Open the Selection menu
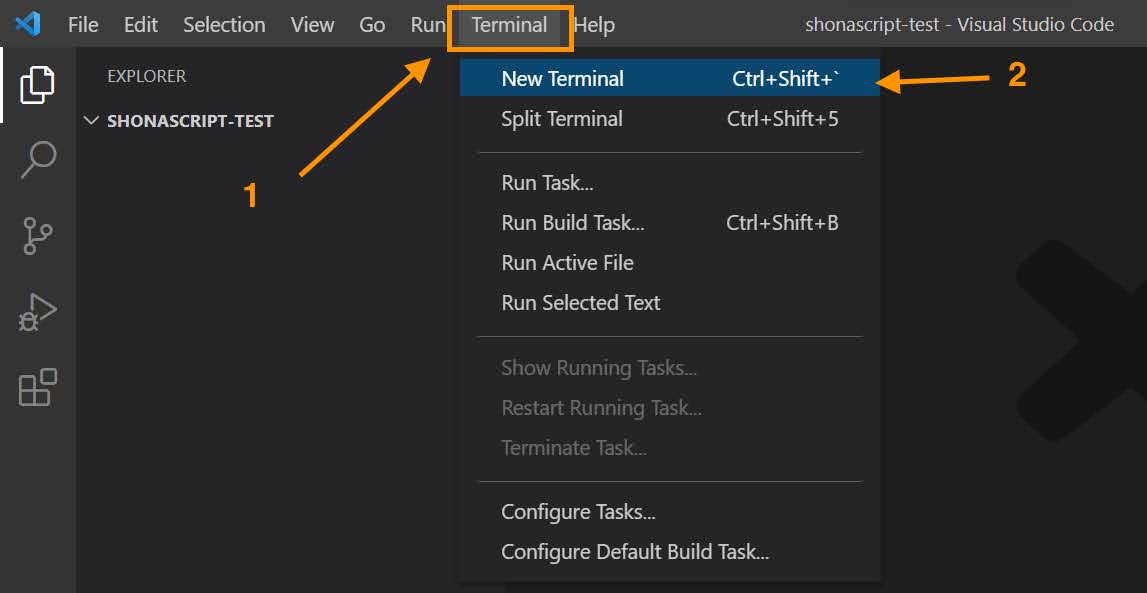Viewport: 1147px width, 593px height. pos(224,25)
